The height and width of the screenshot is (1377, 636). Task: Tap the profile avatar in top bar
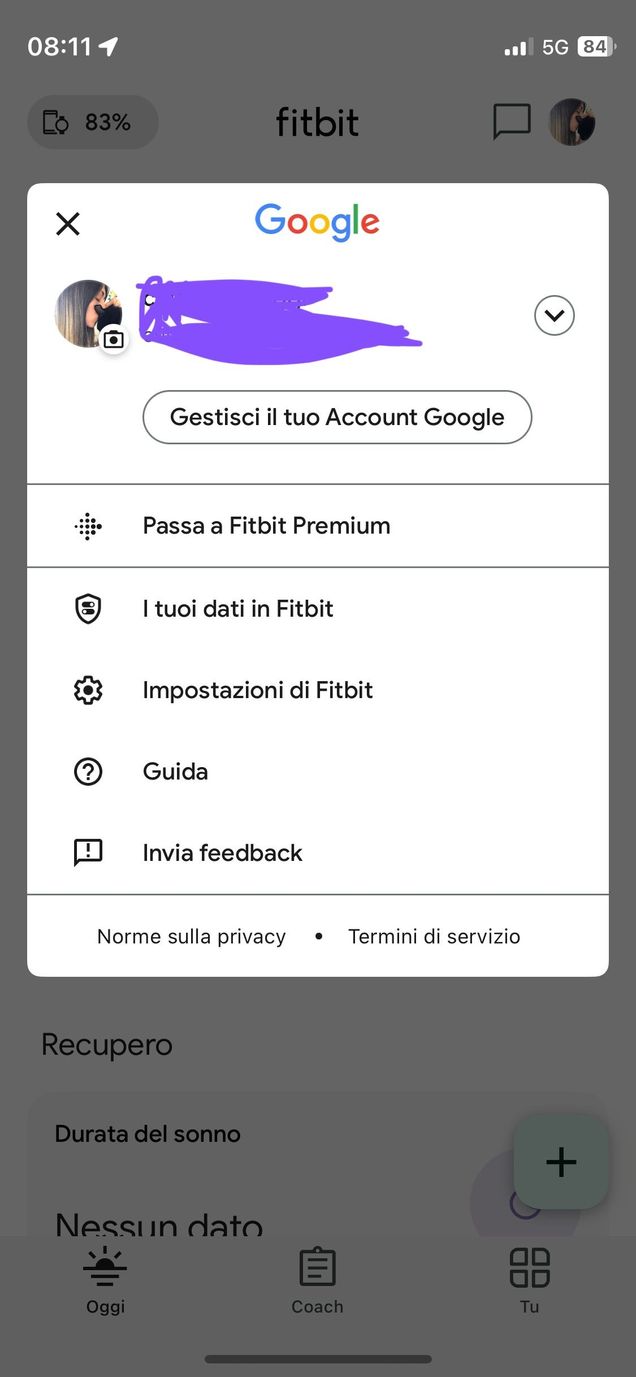click(573, 122)
